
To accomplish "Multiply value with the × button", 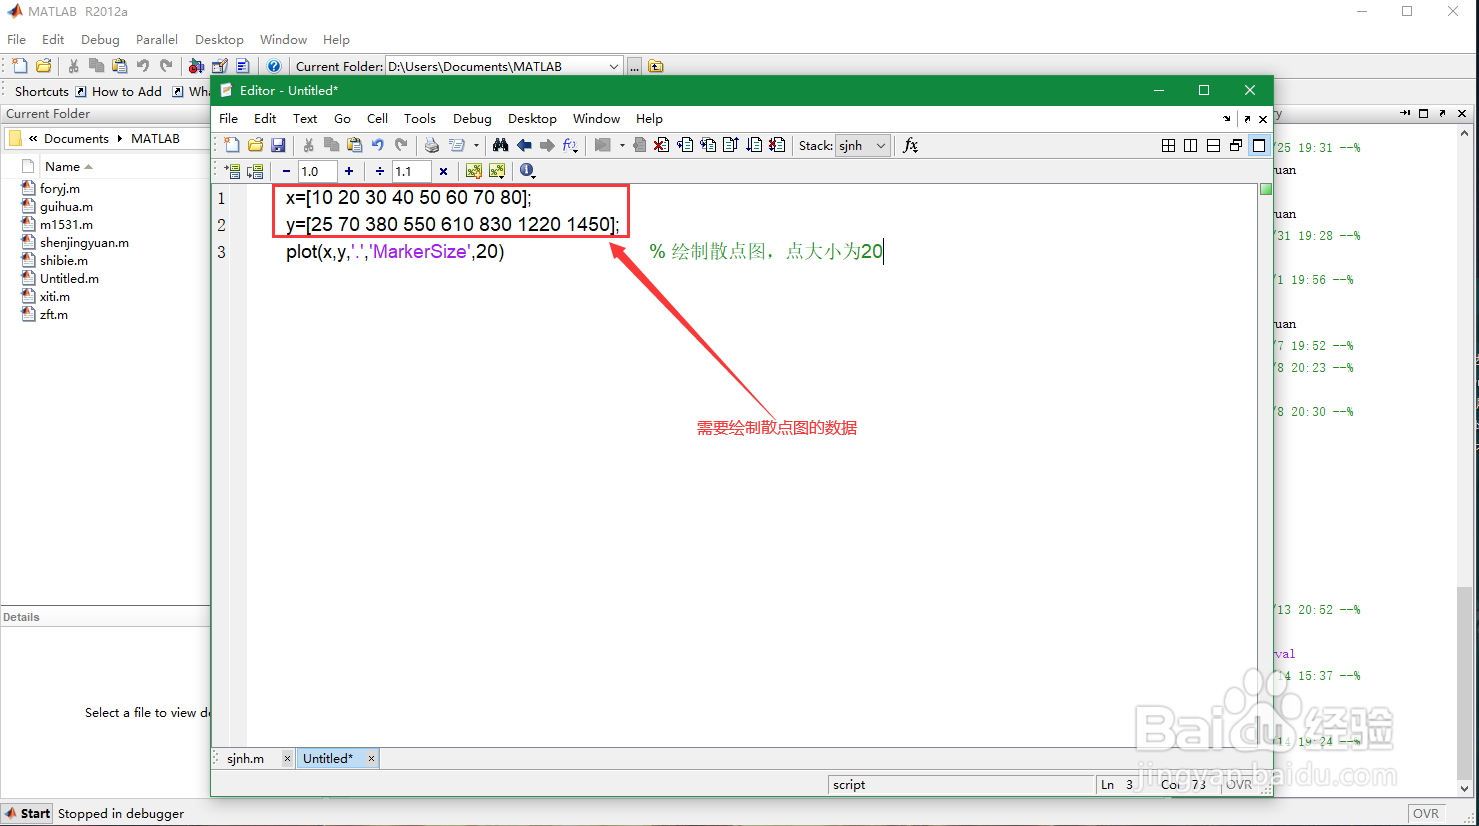I will click(x=443, y=171).
